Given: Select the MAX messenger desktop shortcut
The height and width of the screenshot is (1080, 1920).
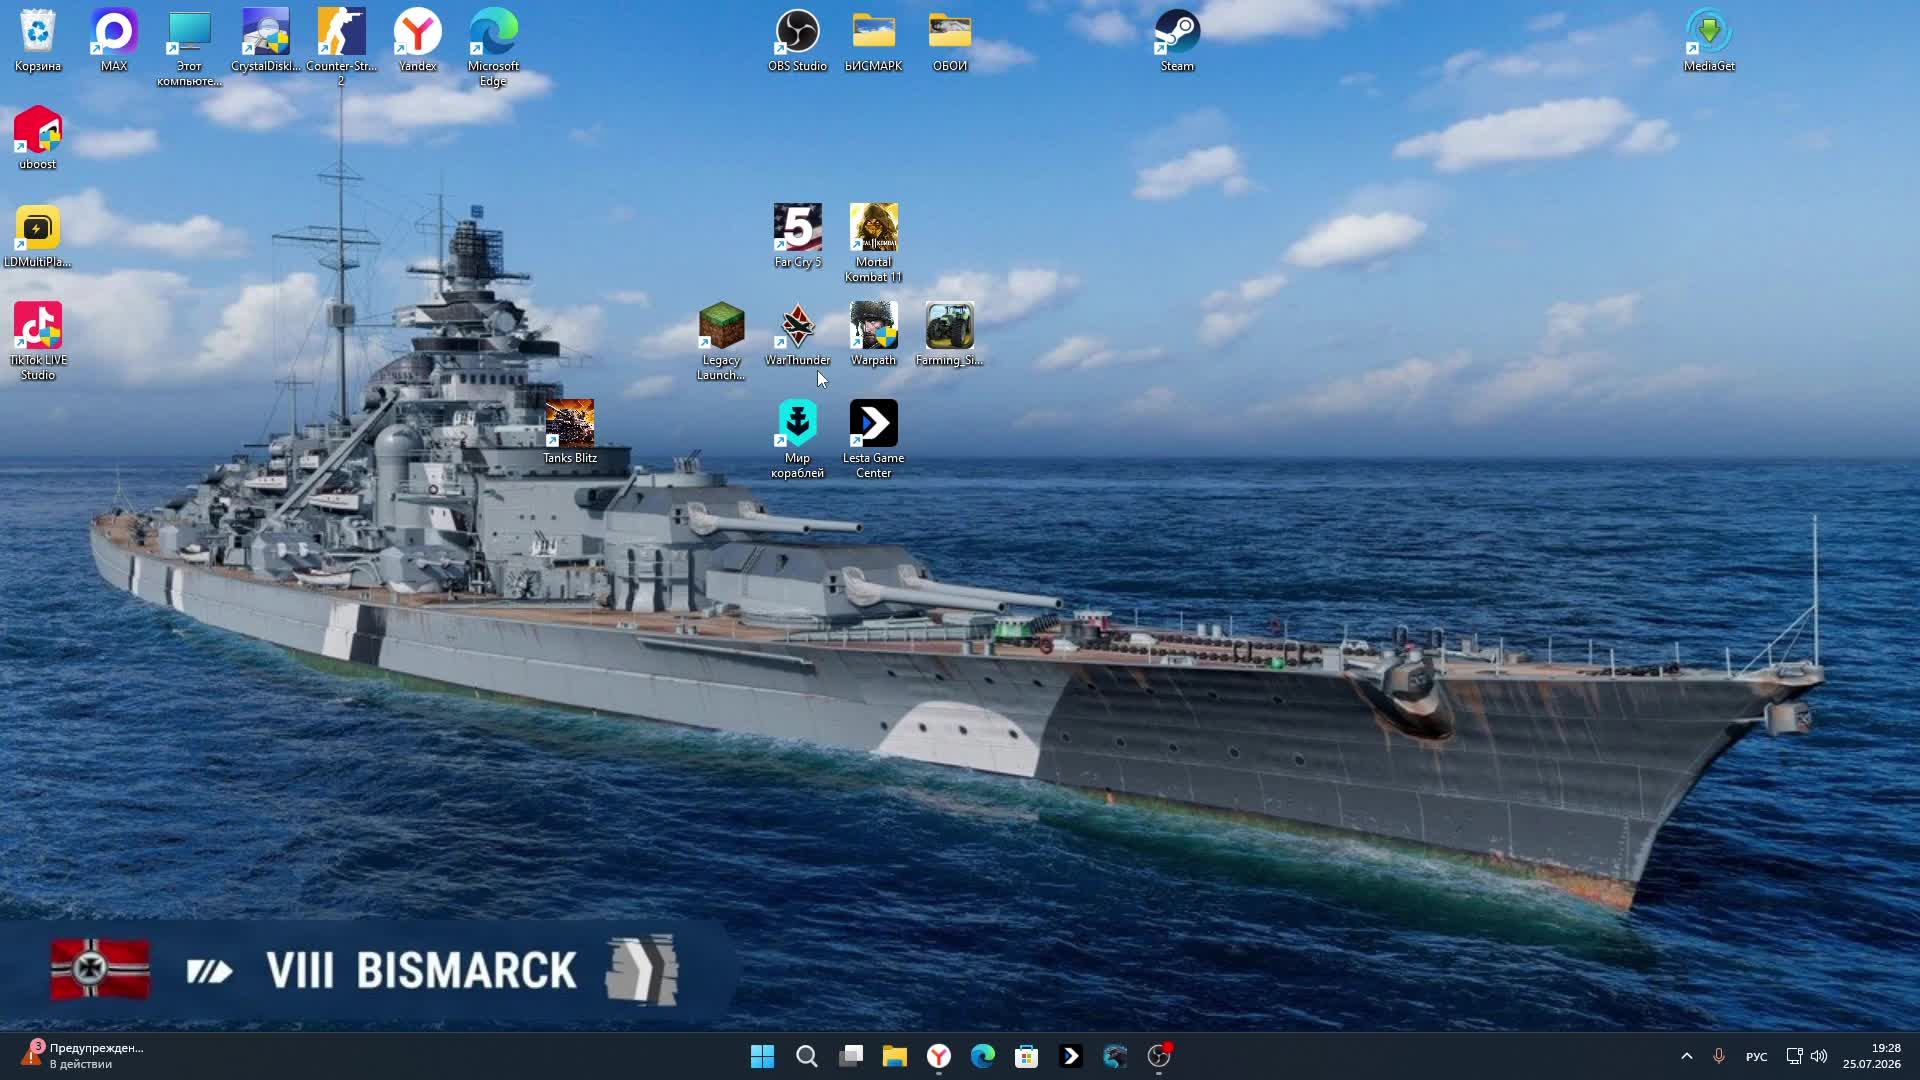Looking at the screenshot, I should [114, 41].
